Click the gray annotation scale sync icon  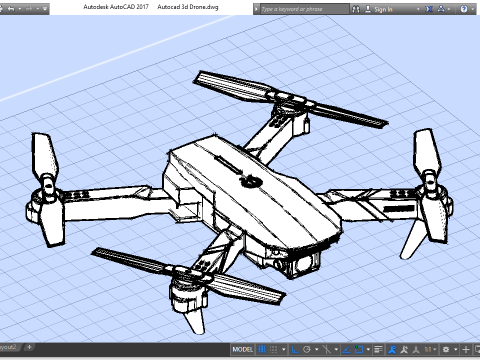click(416, 349)
